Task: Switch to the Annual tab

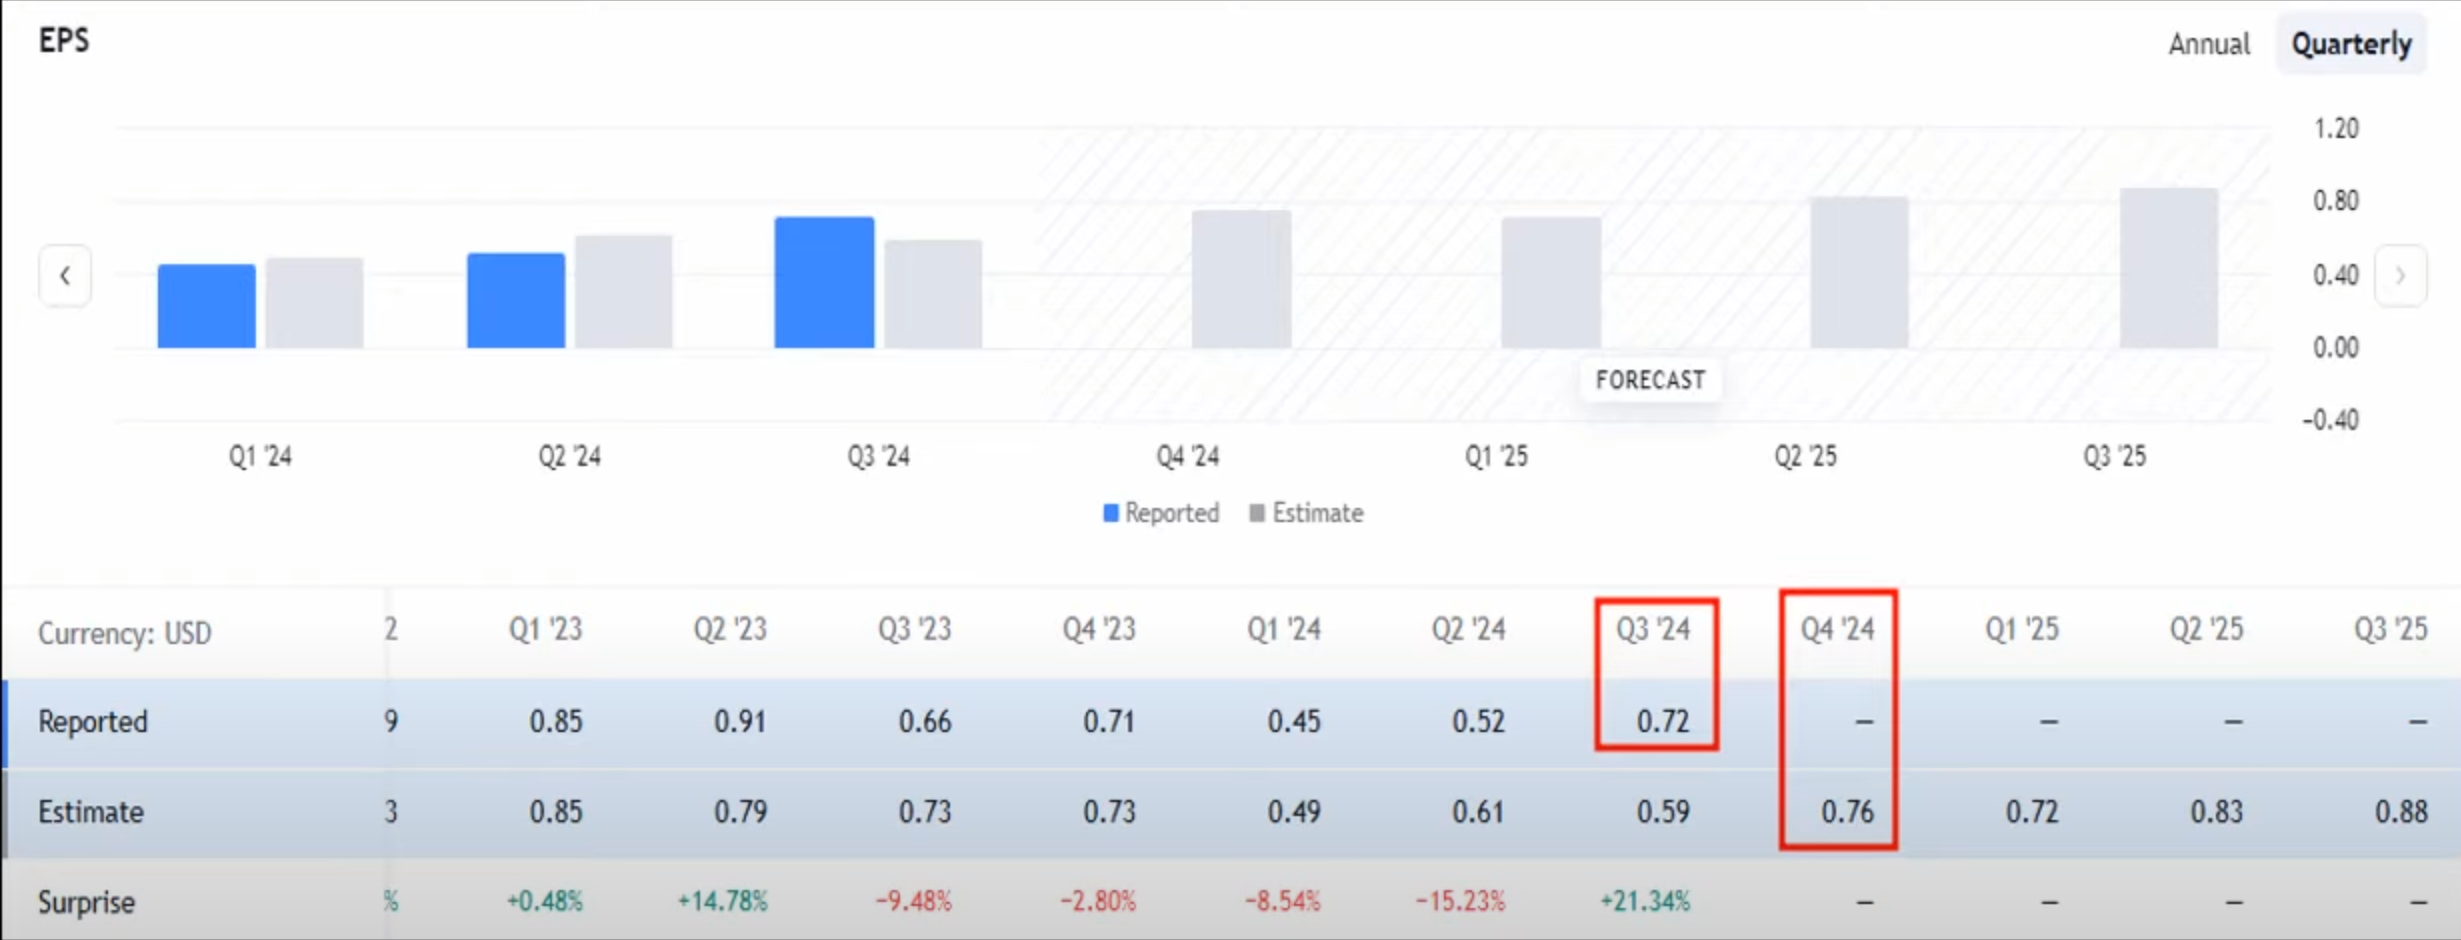Action: coord(2208,44)
